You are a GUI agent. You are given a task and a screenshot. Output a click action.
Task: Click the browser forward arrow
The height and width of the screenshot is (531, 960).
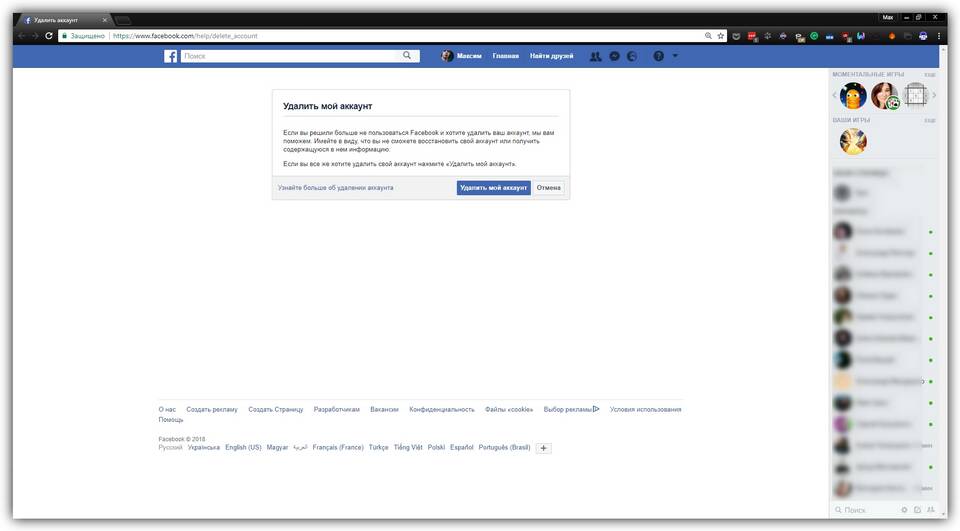(x=35, y=36)
